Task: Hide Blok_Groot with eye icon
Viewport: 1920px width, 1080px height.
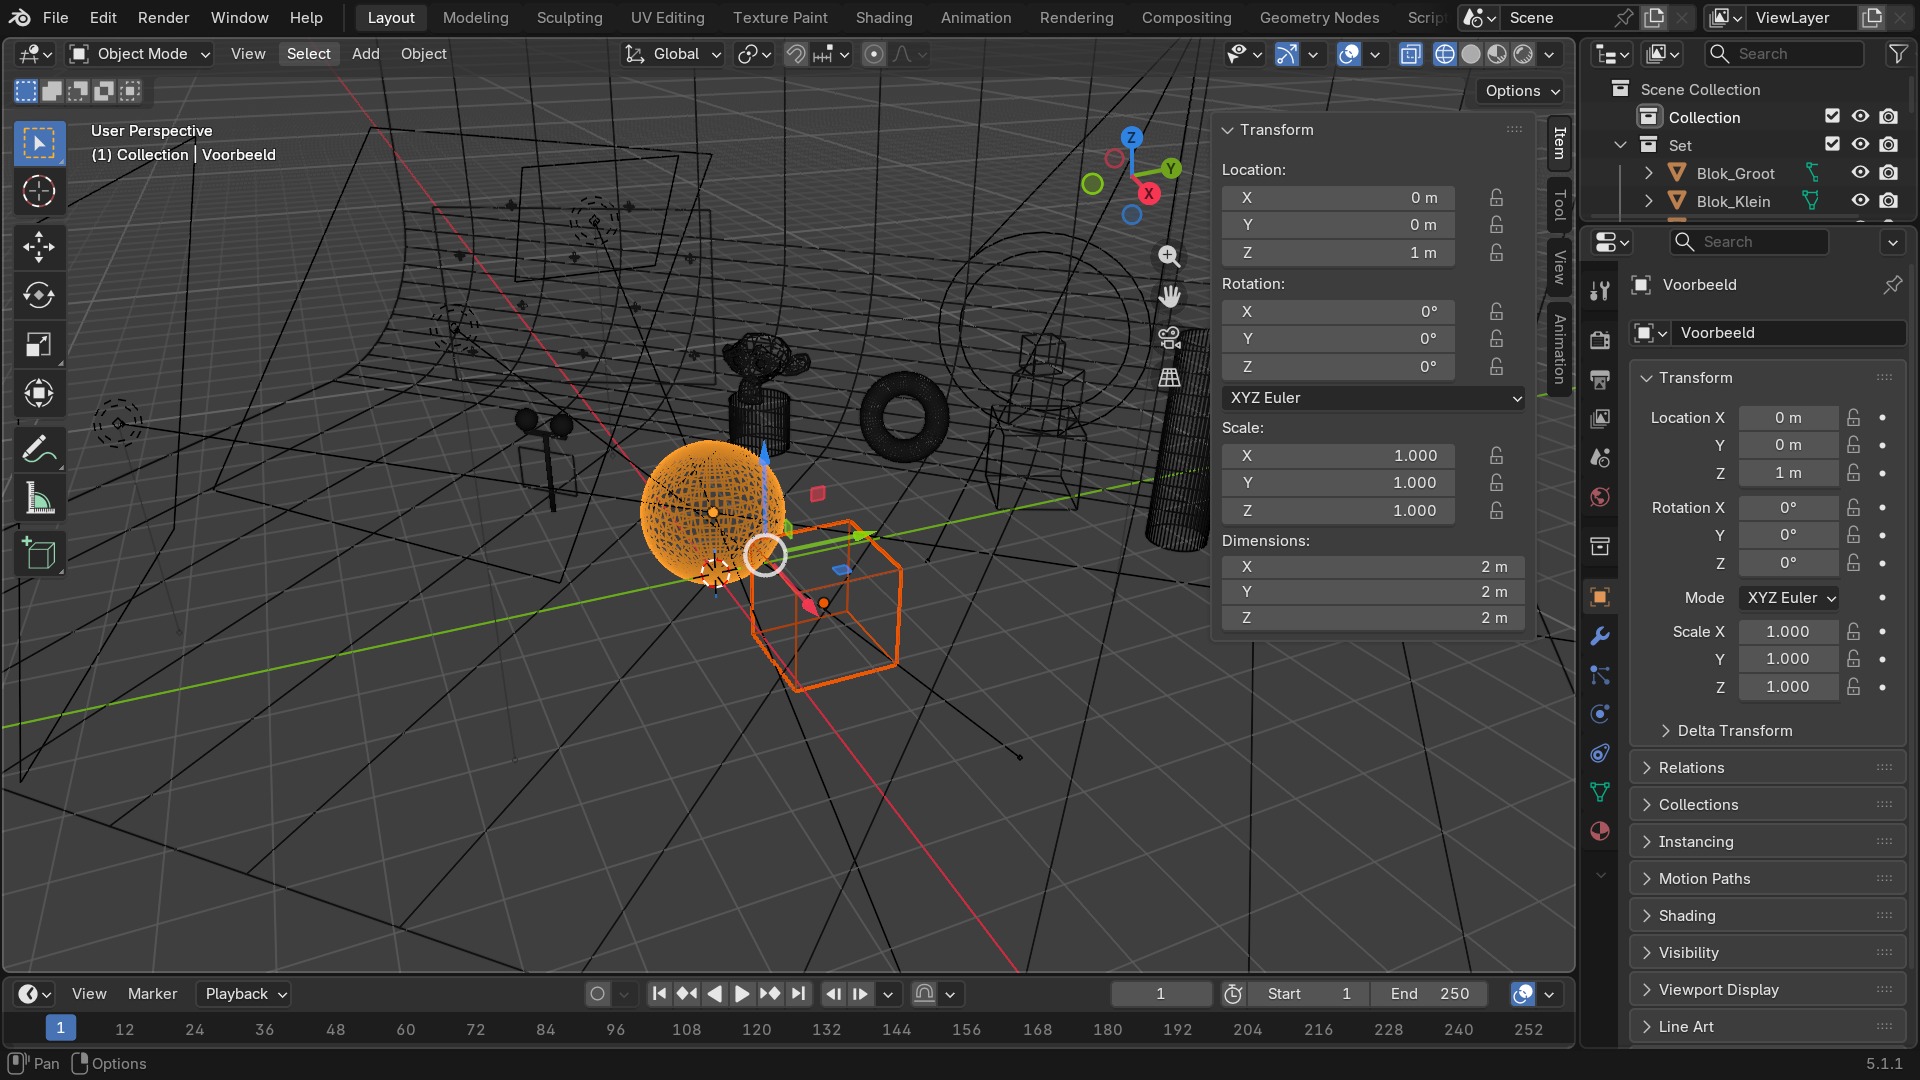Action: point(1860,173)
